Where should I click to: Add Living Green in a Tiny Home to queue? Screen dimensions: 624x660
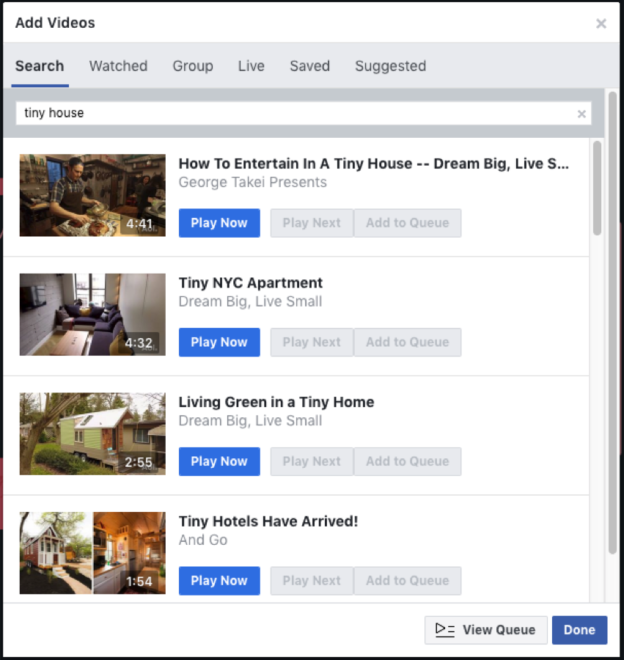click(x=407, y=461)
